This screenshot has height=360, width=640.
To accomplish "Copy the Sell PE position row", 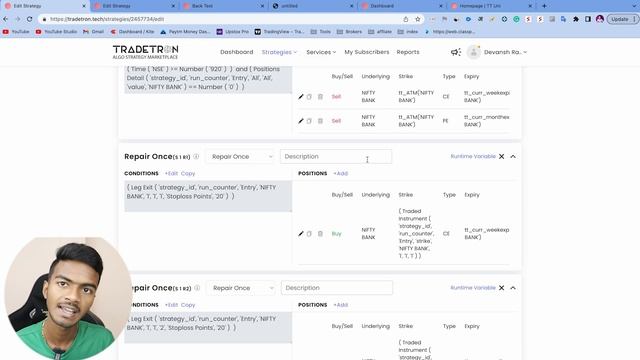I will 309,121.
